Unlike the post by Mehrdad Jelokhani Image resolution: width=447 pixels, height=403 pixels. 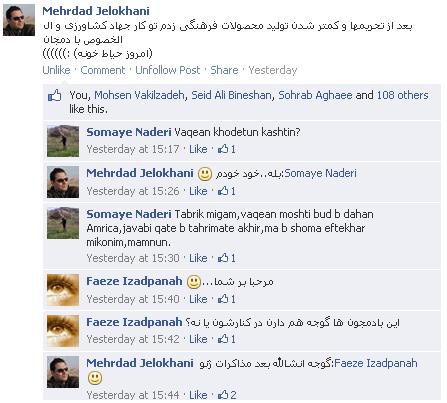[56, 70]
